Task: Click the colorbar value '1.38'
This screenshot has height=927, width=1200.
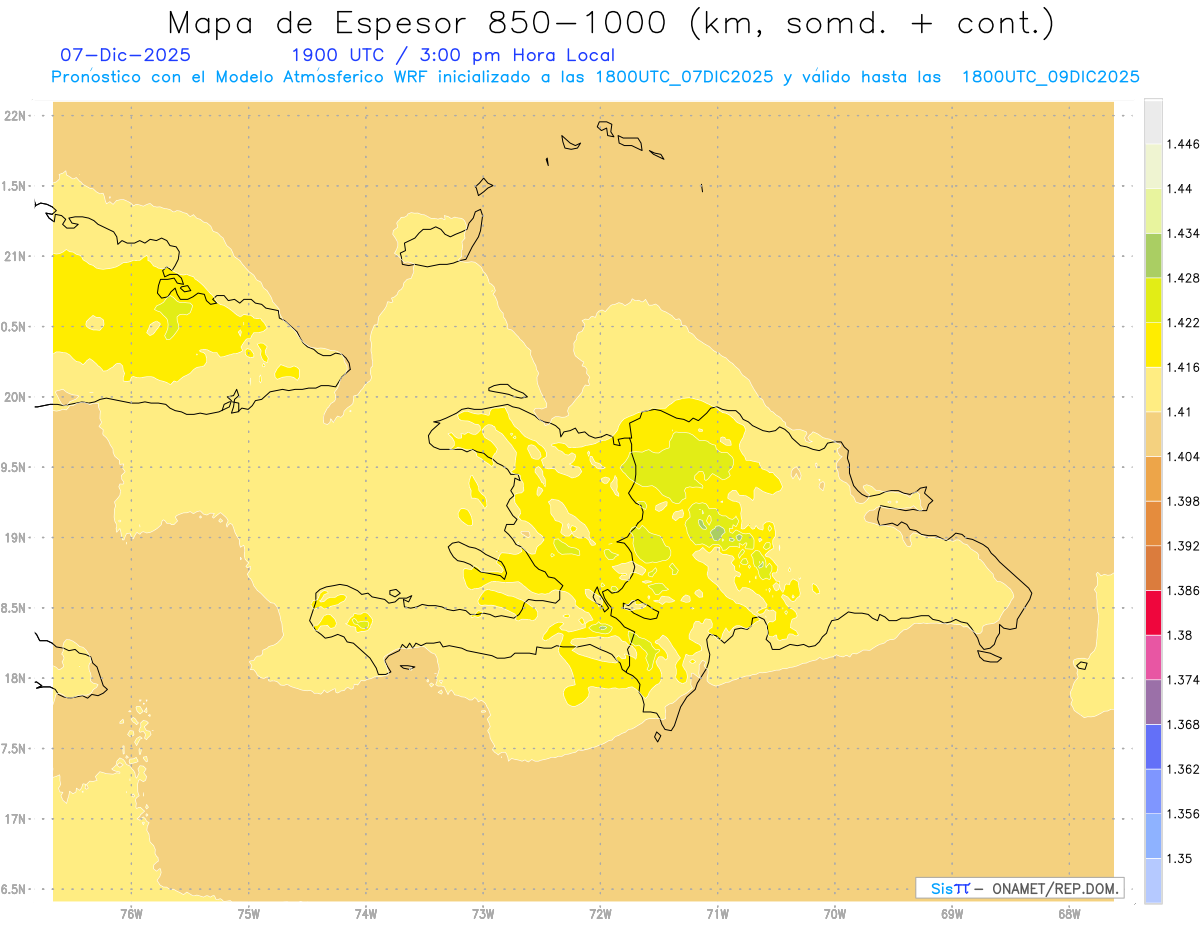Action: 1179,635
